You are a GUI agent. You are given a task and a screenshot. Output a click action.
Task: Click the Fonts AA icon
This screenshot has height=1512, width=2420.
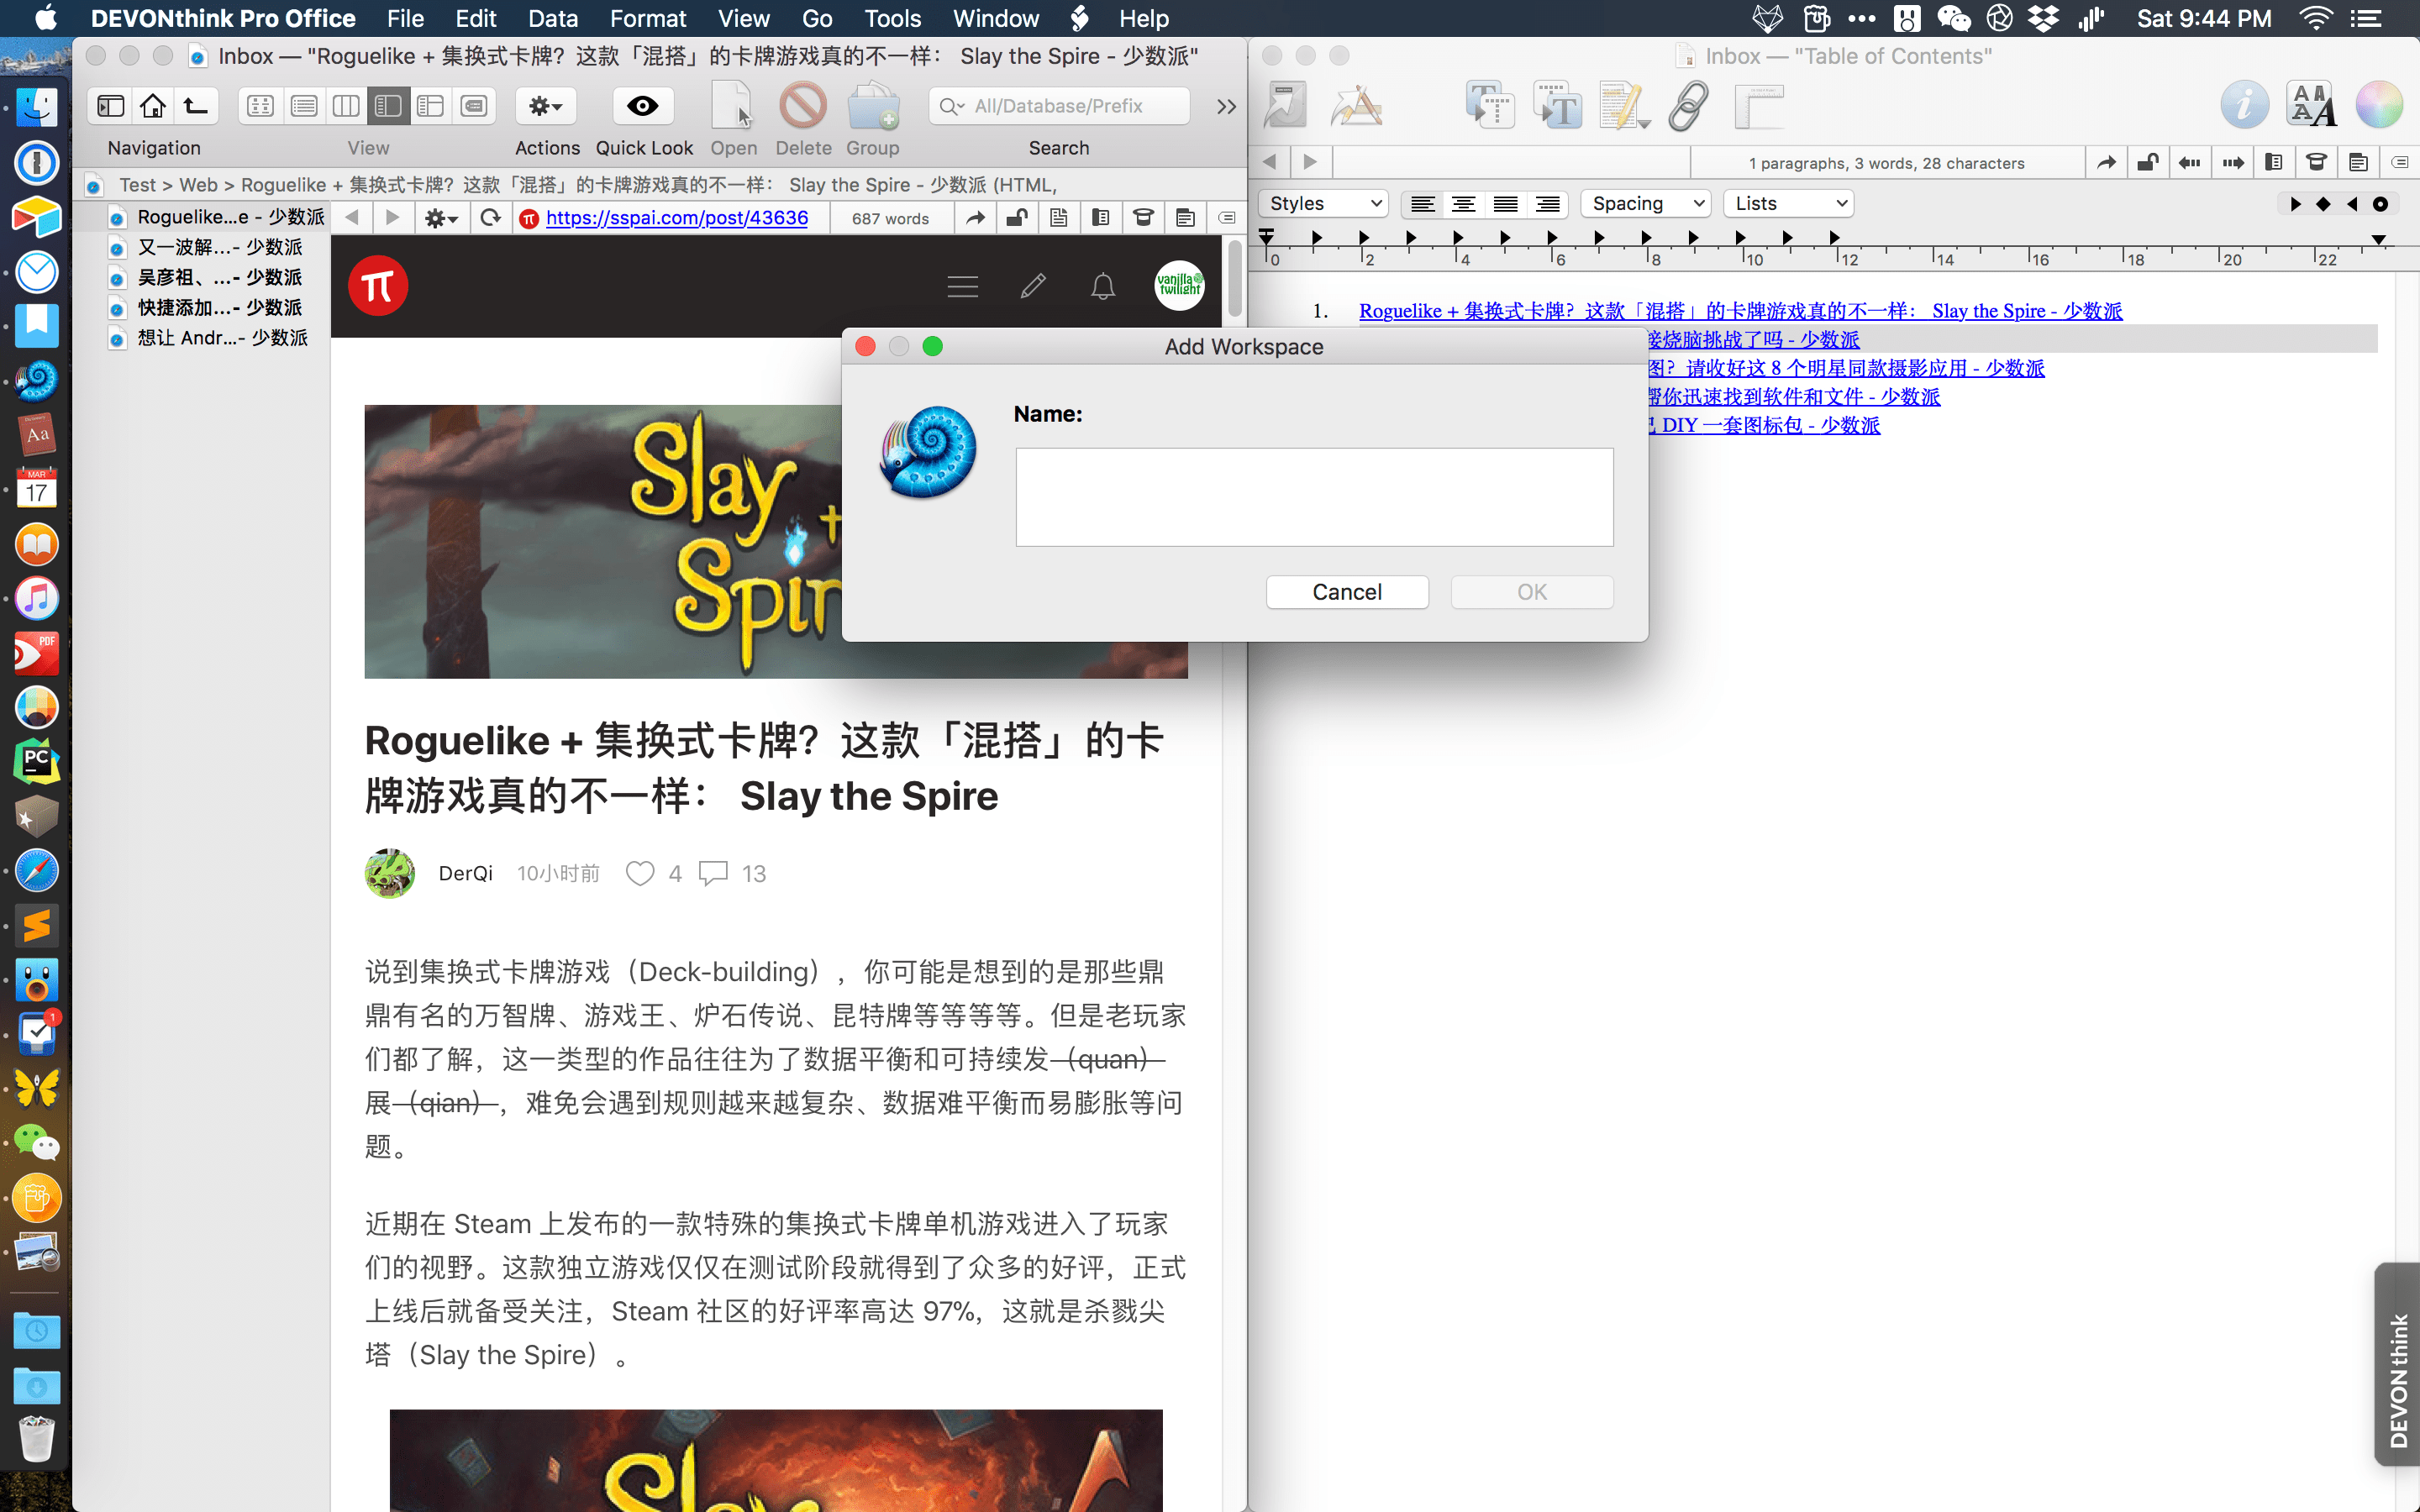pos(2311,106)
